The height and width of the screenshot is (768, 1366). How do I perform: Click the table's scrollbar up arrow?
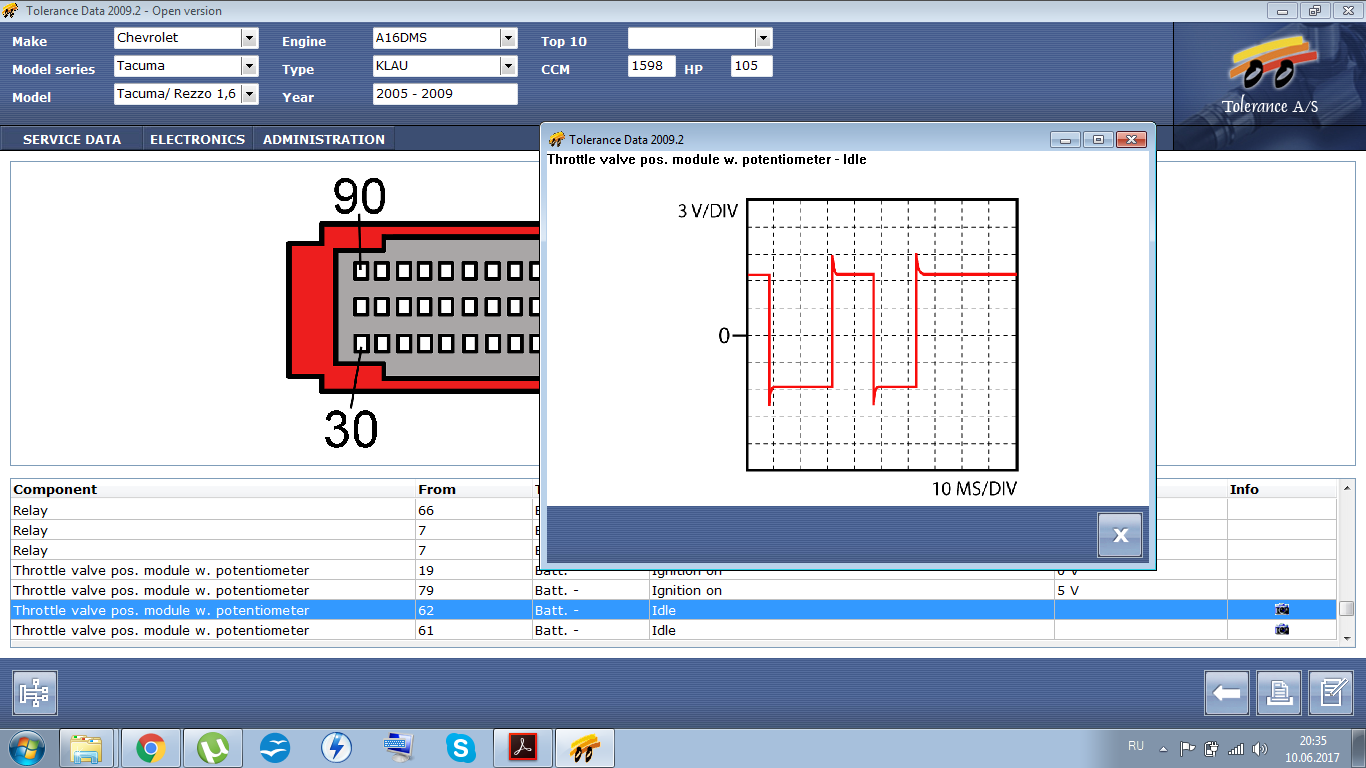(x=1347, y=487)
